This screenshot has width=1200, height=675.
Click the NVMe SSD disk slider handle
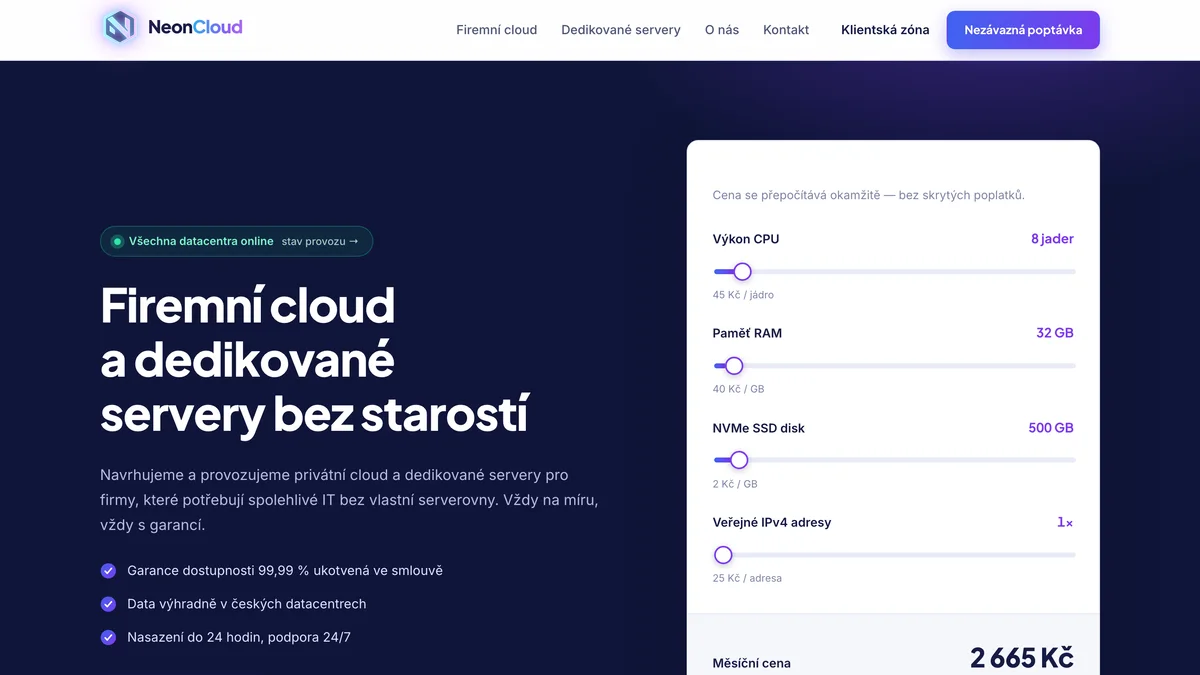pyautogui.click(x=739, y=460)
